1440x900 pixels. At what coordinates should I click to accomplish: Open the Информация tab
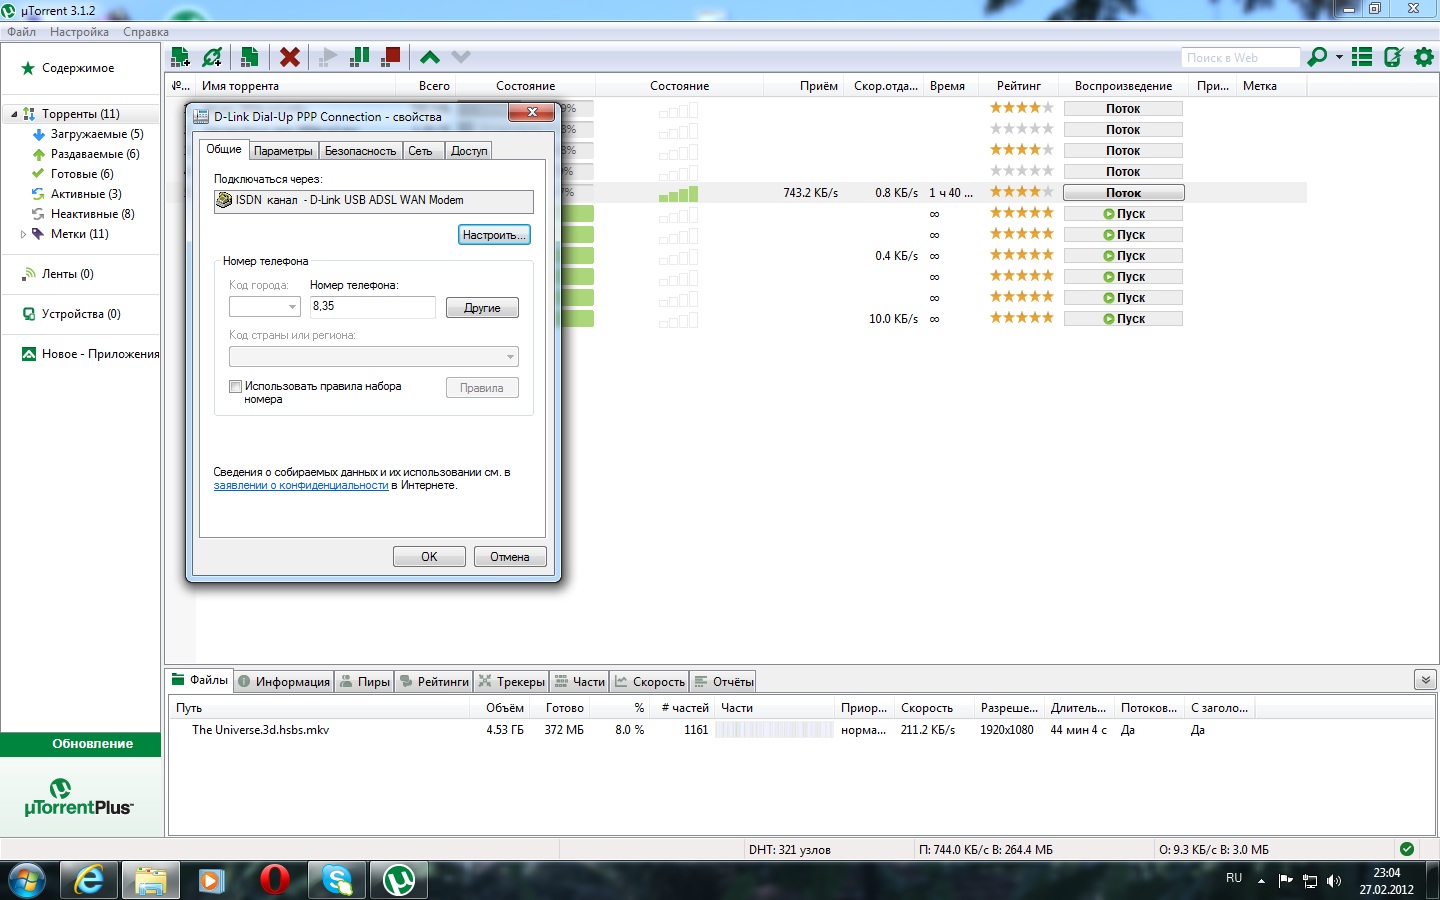pos(283,682)
